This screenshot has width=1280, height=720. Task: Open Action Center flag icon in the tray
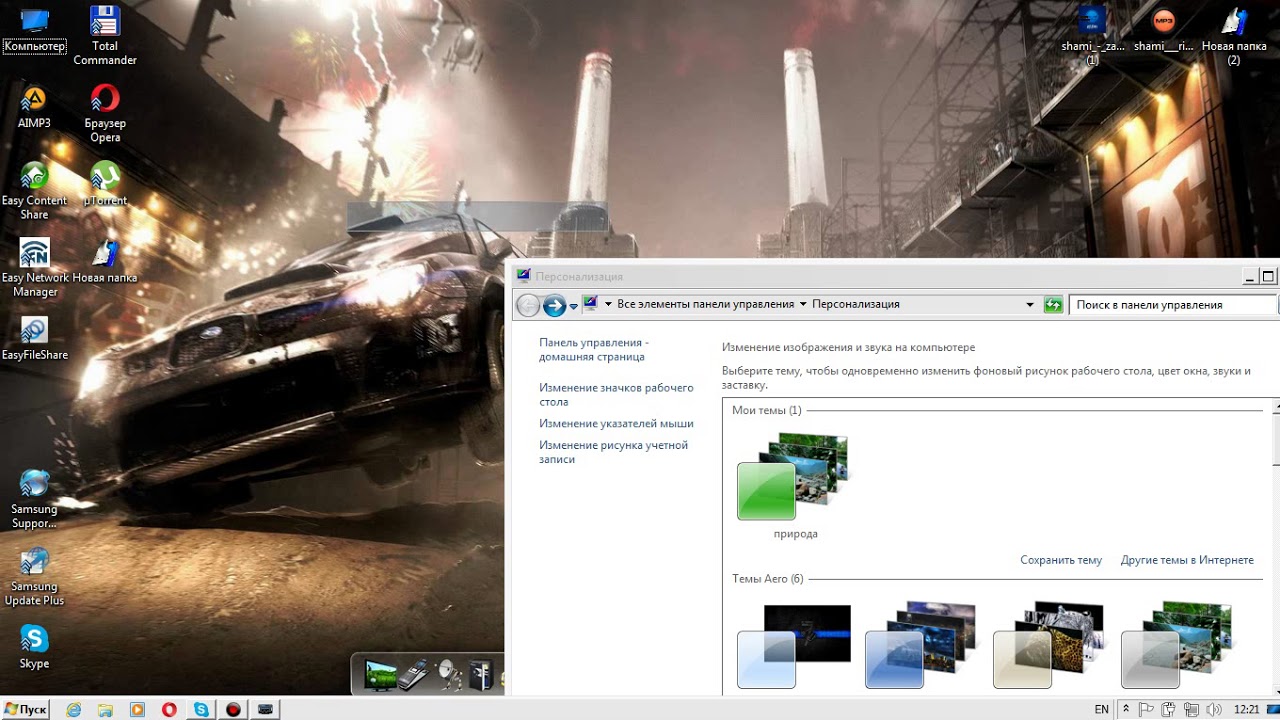[1147, 709]
